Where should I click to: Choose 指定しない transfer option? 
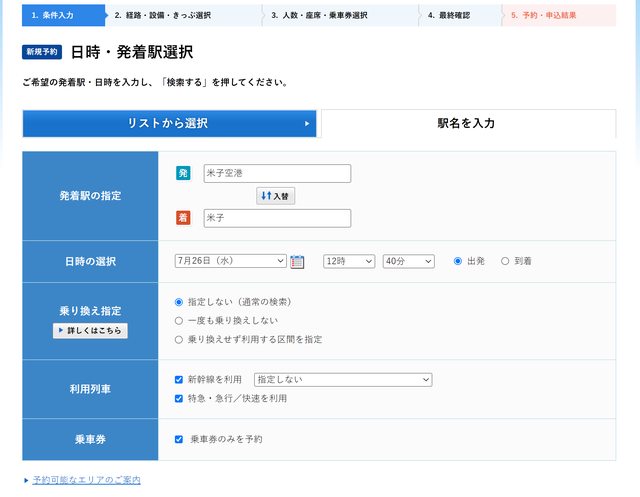[x=179, y=301]
